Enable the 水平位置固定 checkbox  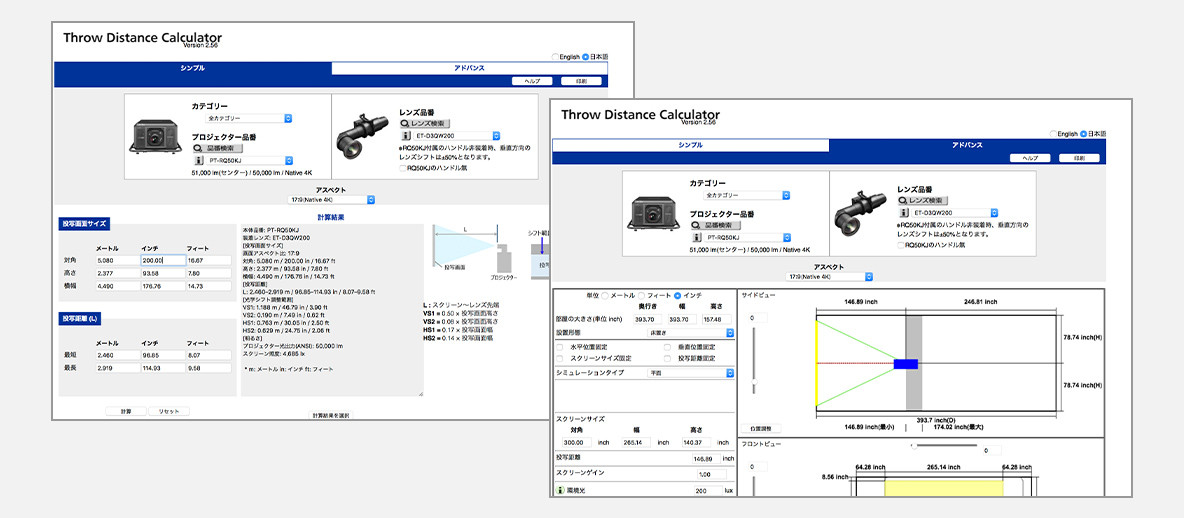click(560, 346)
